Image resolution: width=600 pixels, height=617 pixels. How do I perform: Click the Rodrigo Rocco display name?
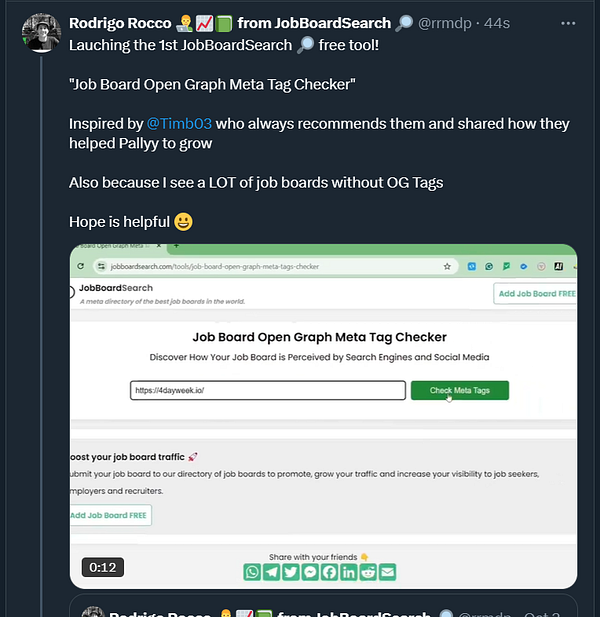[120, 23]
